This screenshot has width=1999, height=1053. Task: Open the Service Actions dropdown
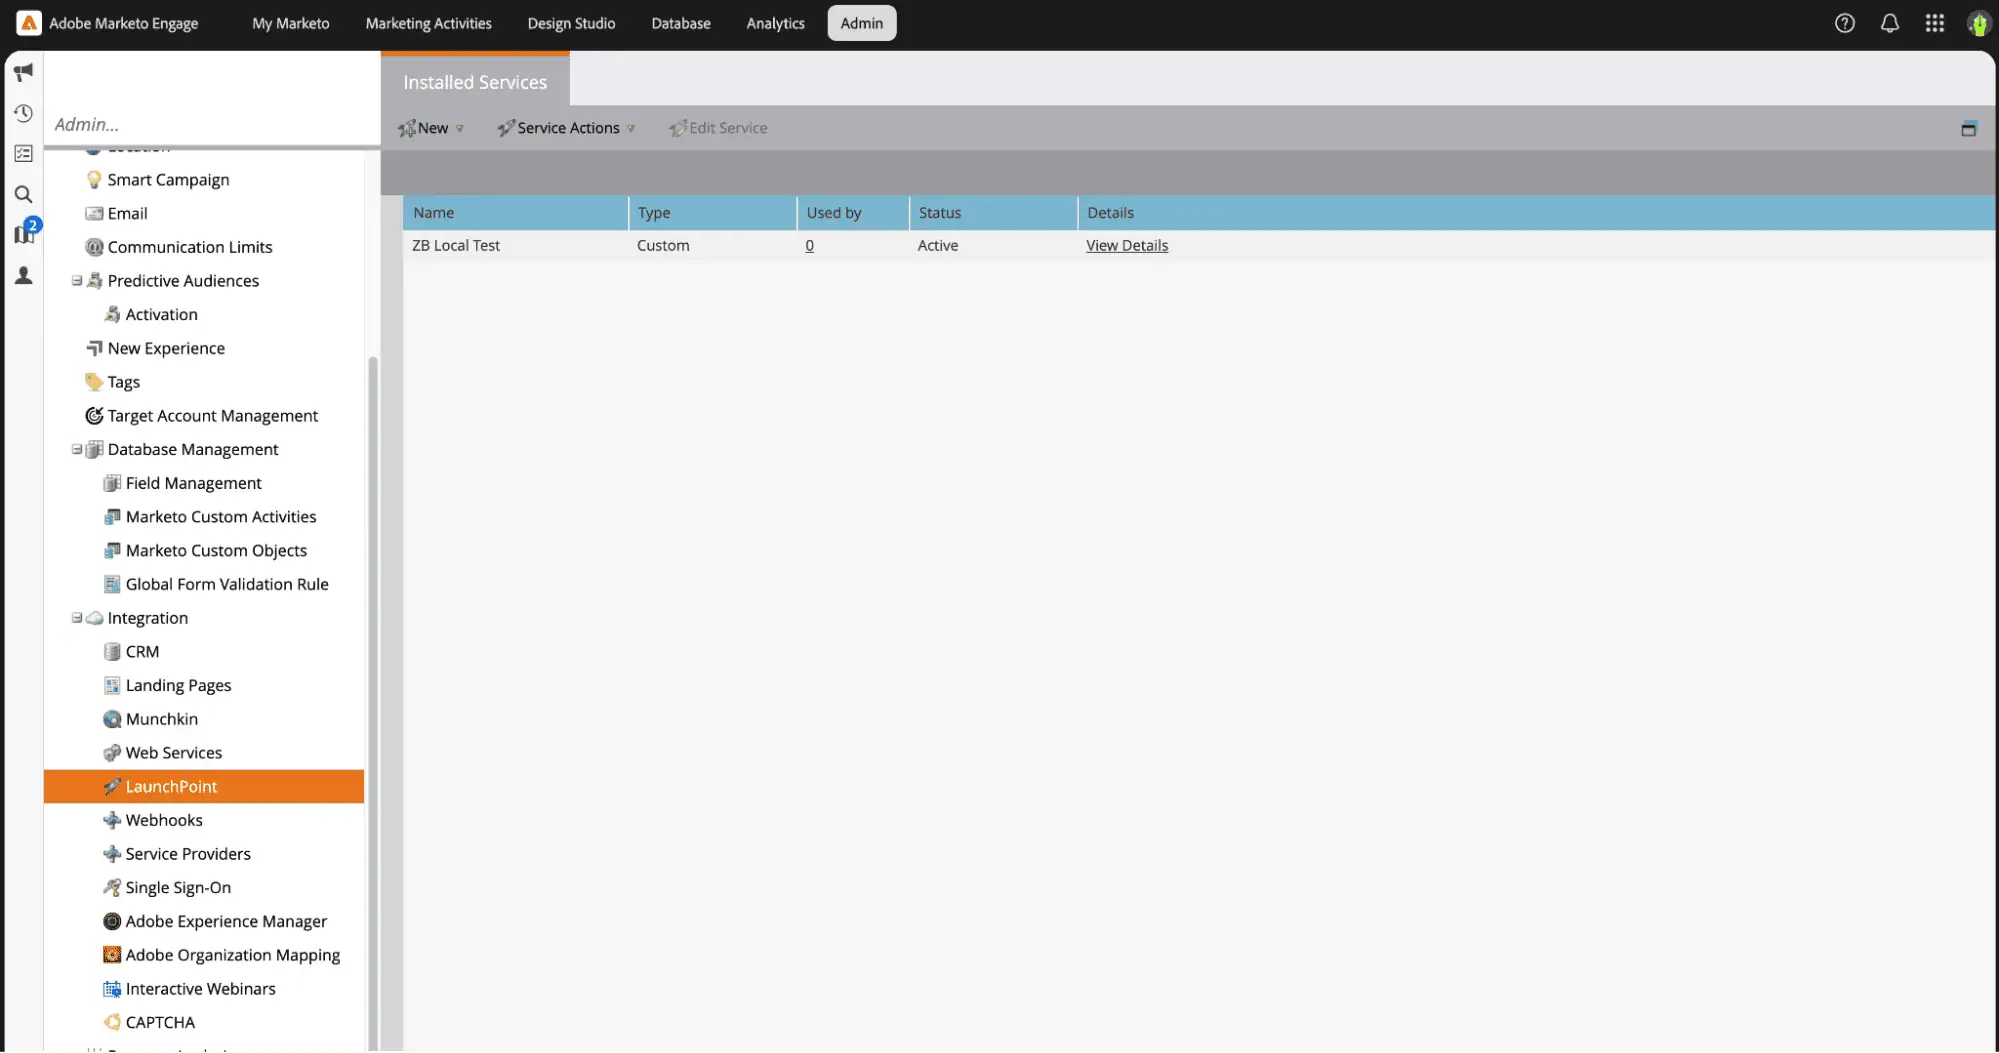567,128
